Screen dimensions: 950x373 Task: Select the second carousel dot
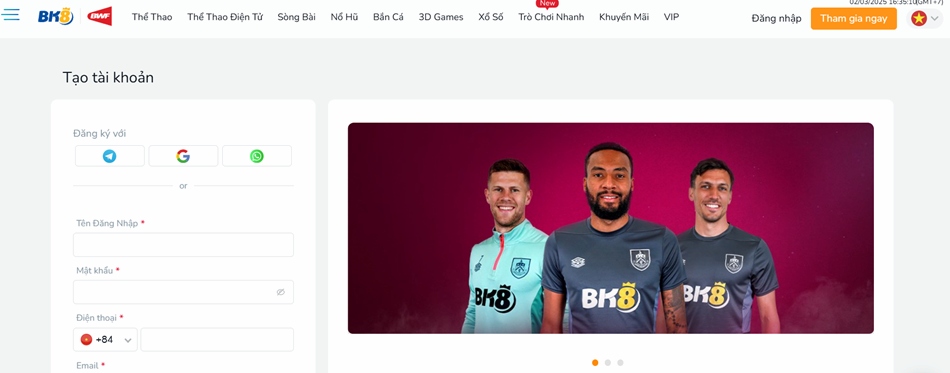click(608, 363)
